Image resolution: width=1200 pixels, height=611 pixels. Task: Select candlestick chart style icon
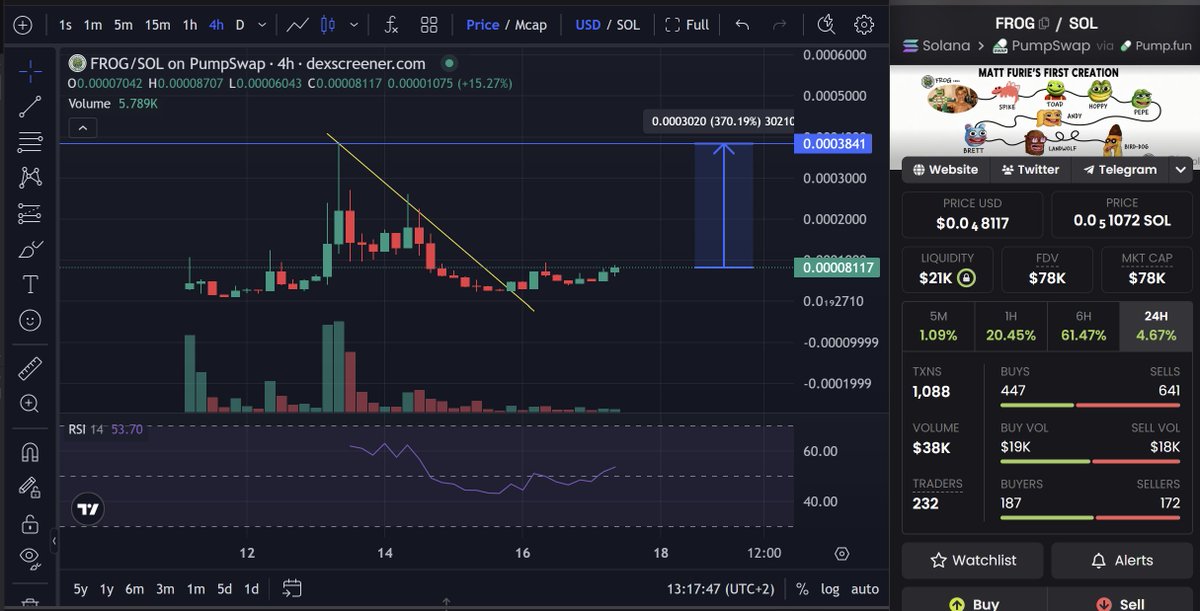pyautogui.click(x=326, y=25)
